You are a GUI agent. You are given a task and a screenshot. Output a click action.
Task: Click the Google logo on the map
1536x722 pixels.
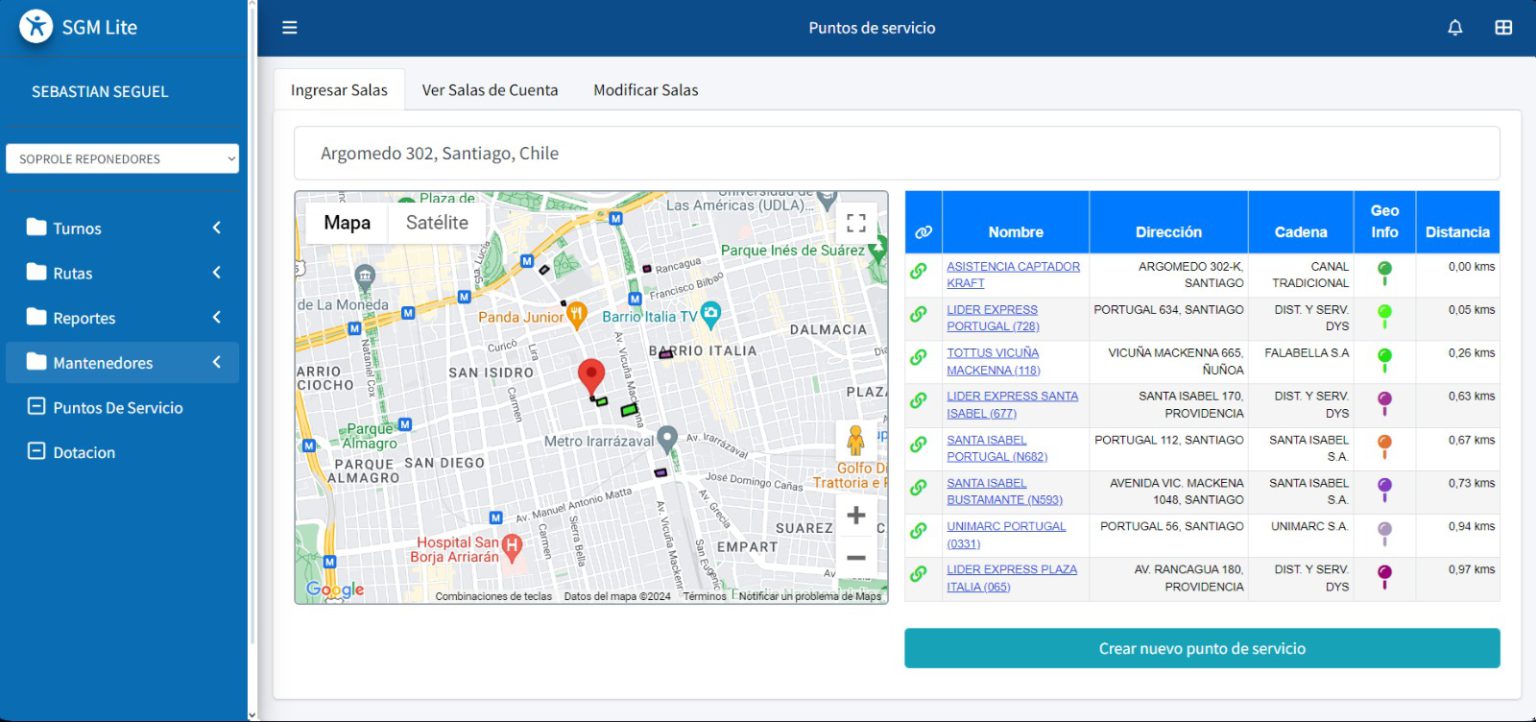coord(334,590)
